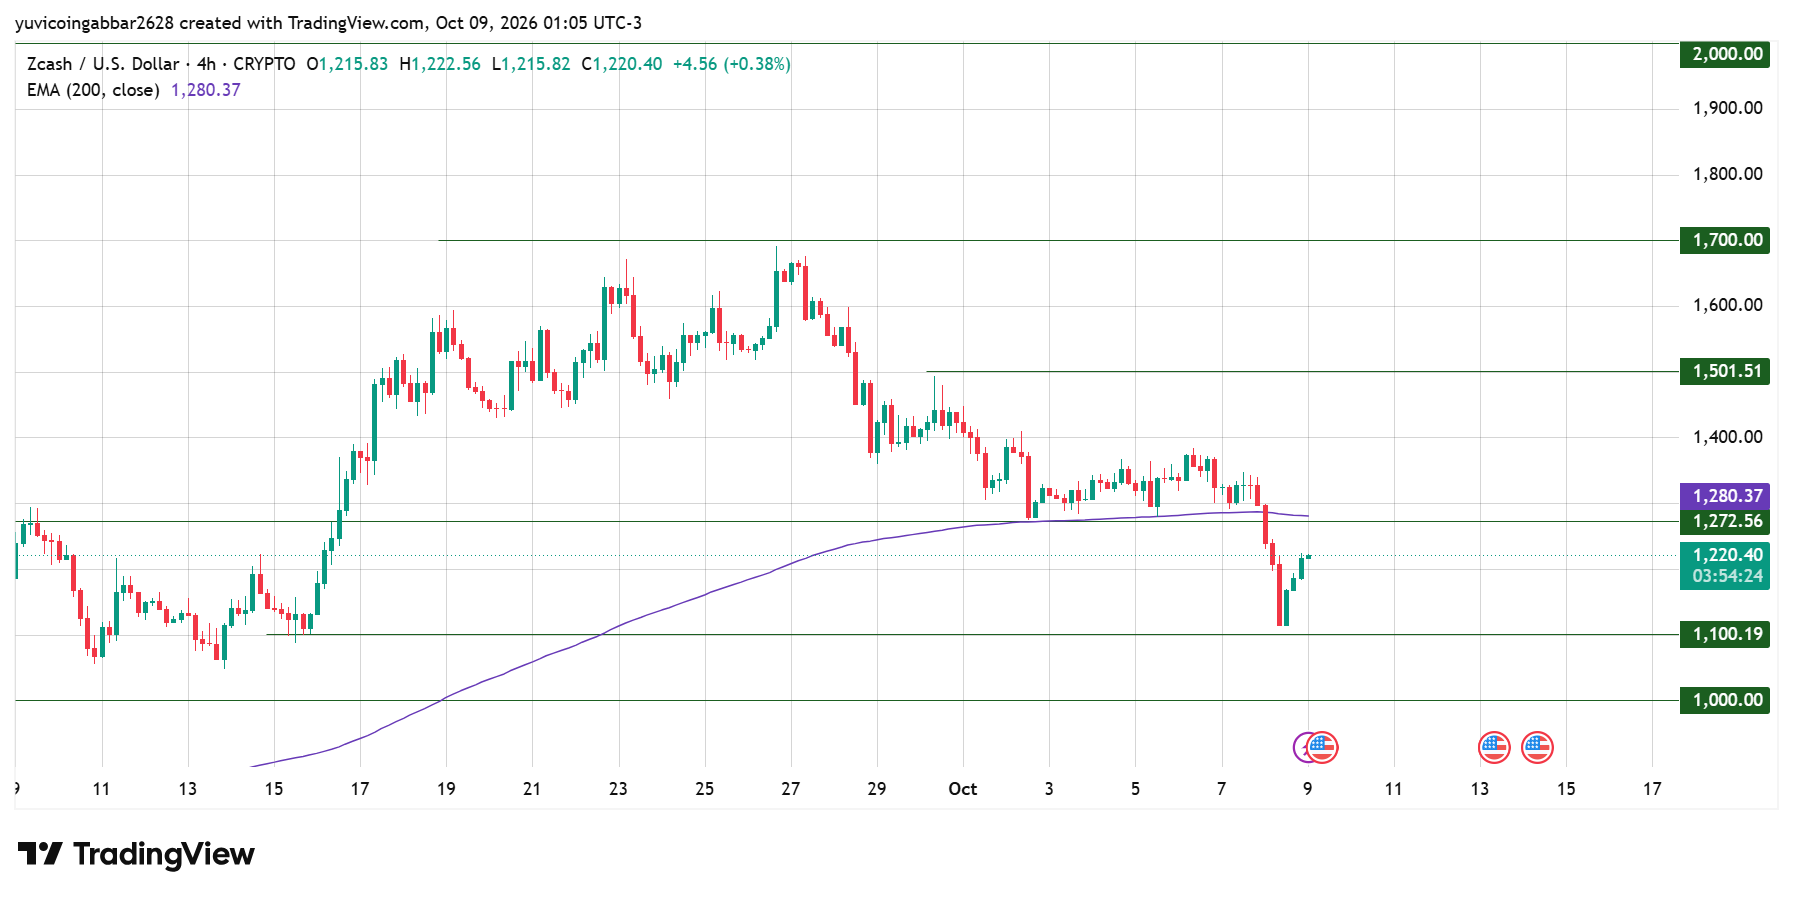The height and width of the screenshot is (899, 1793).
Task: Click the TradingView logo at the bottom
Action: (x=136, y=854)
